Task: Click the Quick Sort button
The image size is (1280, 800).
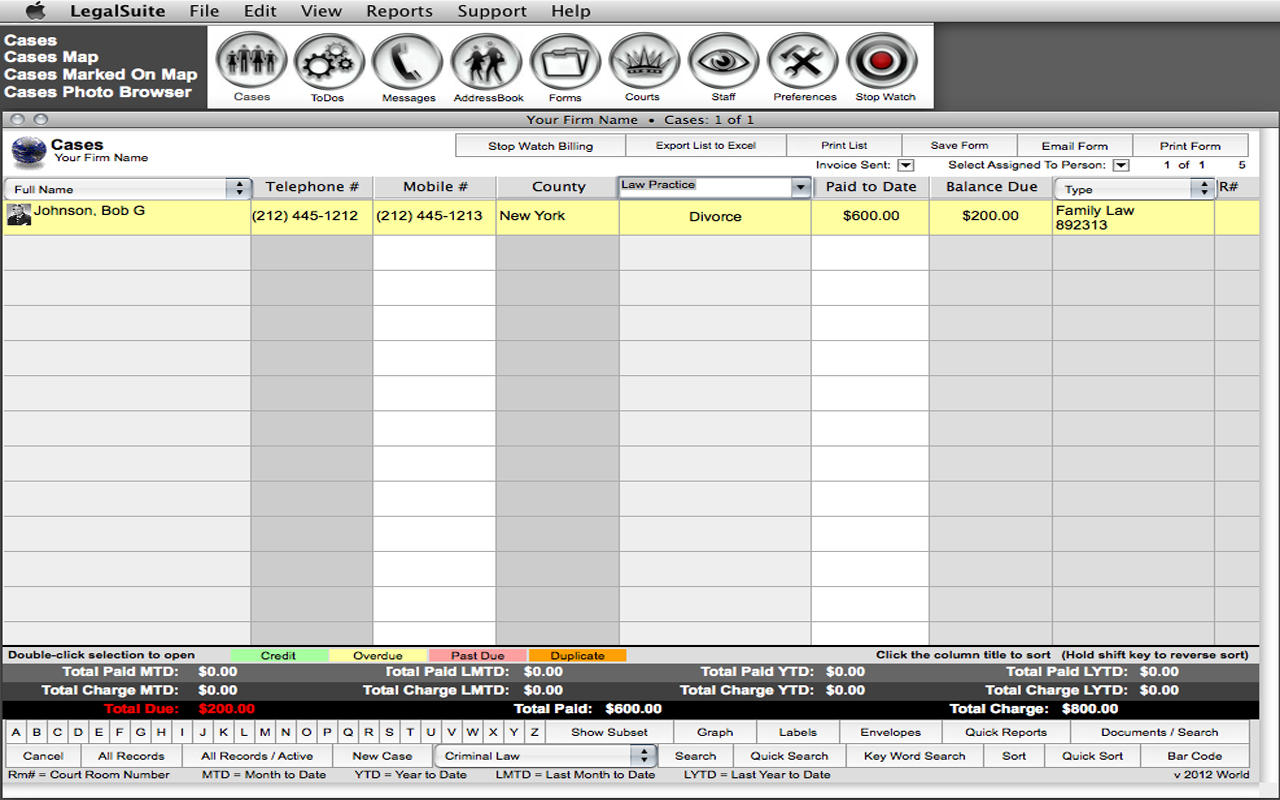Action: (x=1092, y=756)
